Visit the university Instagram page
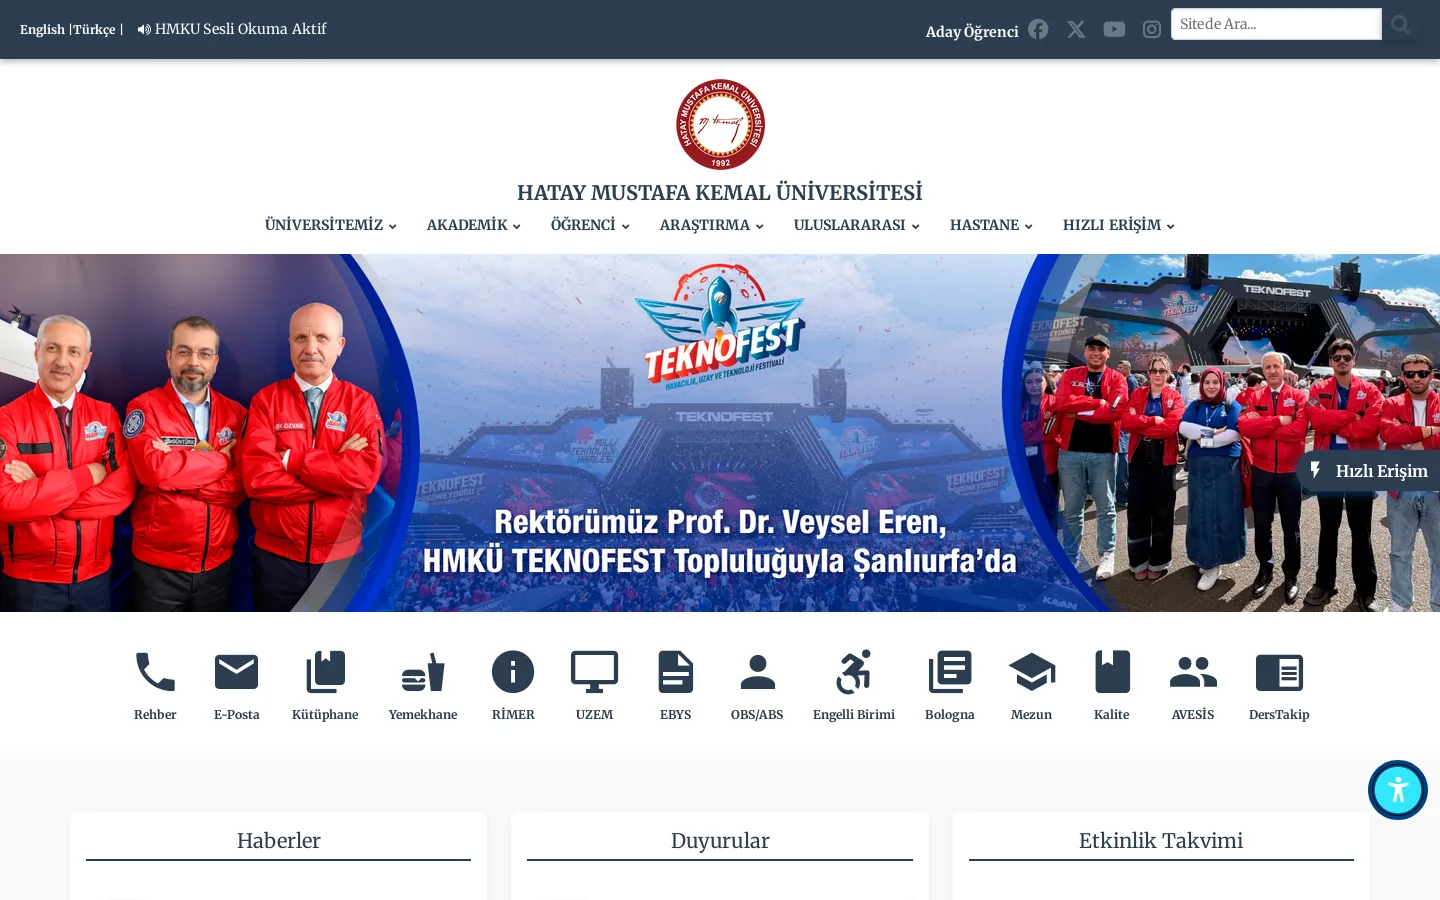 tap(1152, 29)
